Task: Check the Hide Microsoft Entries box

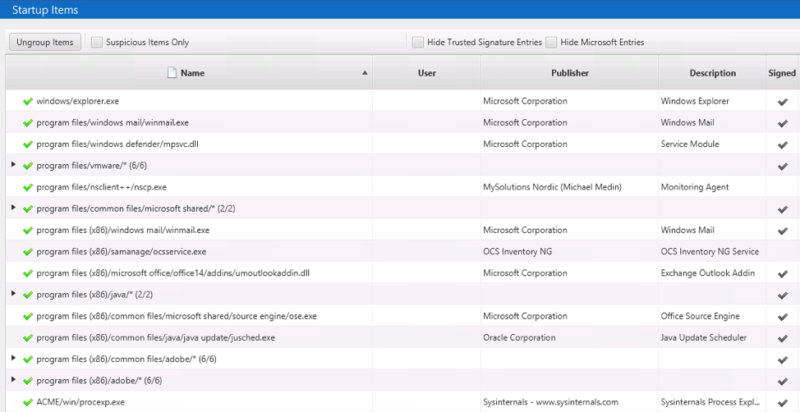Action: click(x=551, y=42)
